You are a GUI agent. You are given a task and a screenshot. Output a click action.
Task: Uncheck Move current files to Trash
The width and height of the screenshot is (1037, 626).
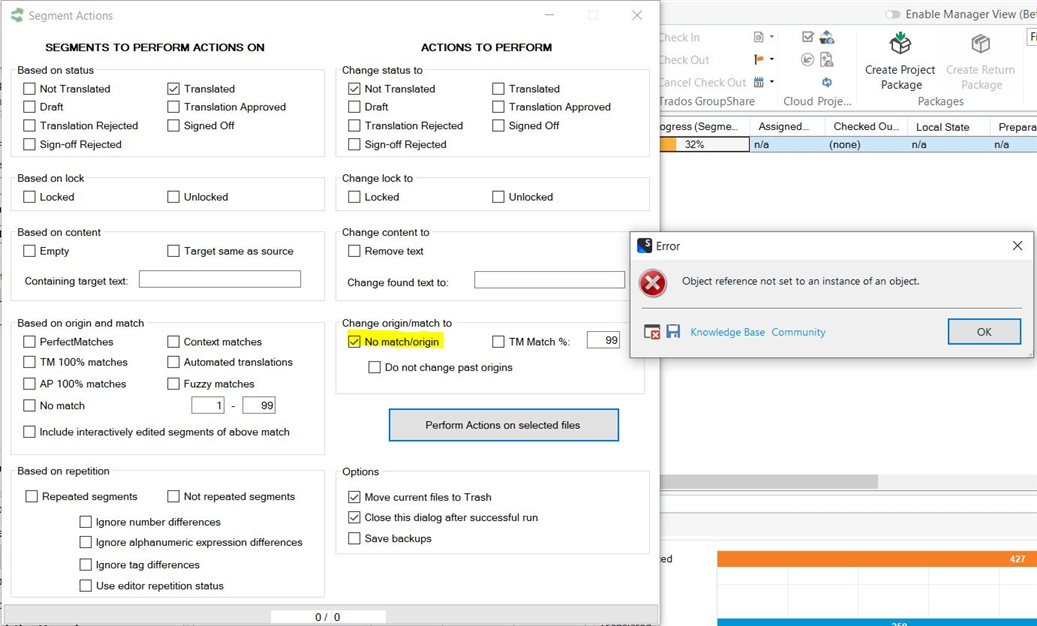355,496
